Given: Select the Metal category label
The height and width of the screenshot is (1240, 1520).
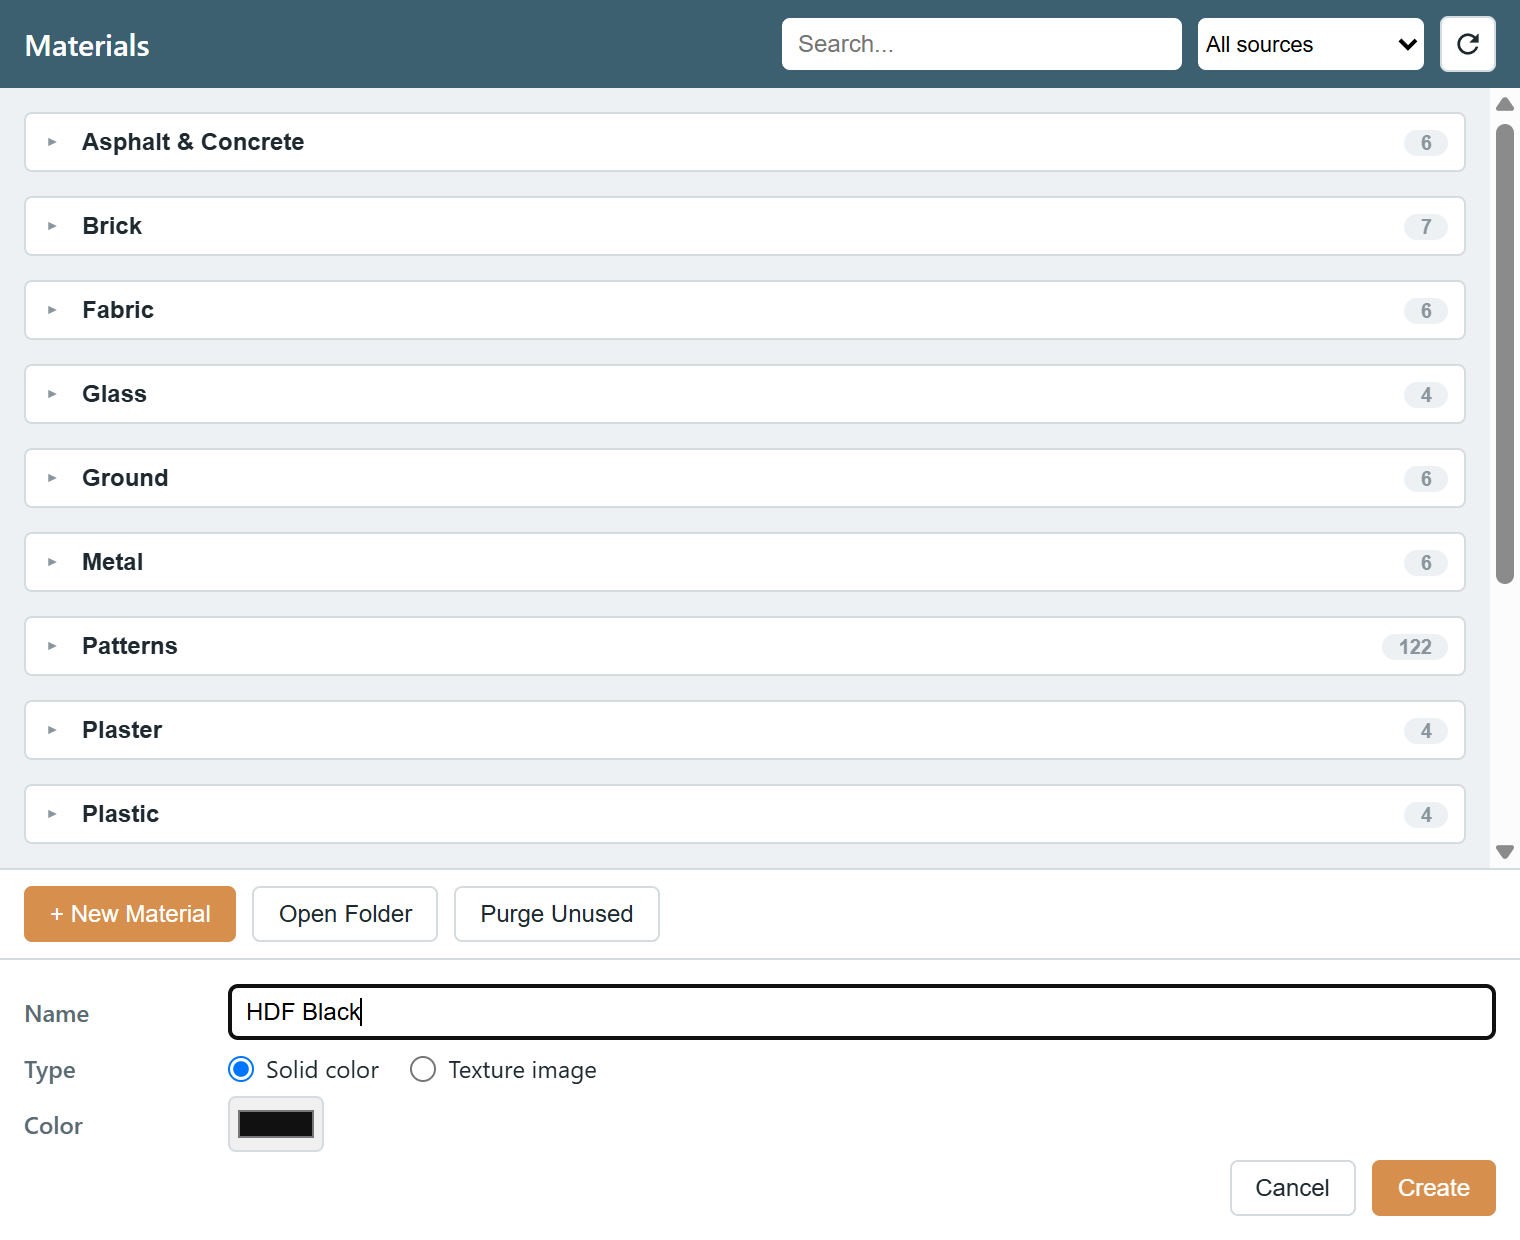Looking at the screenshot, I should pyautogui.click(x=112, y=562).
